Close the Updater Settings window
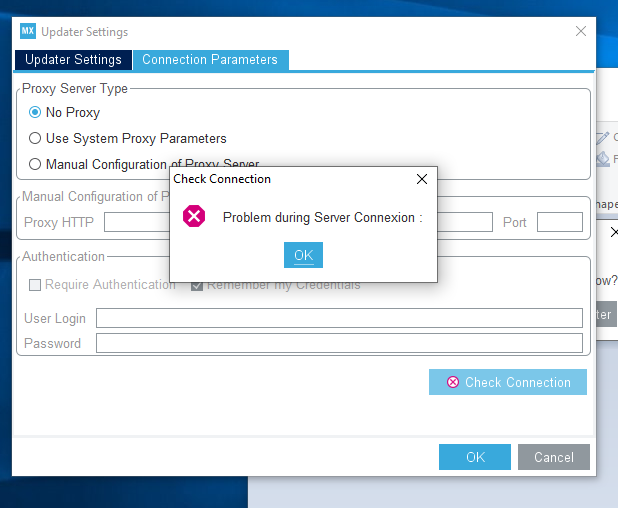This screenshot has height=508, width=618. click(x=581, y=31)
